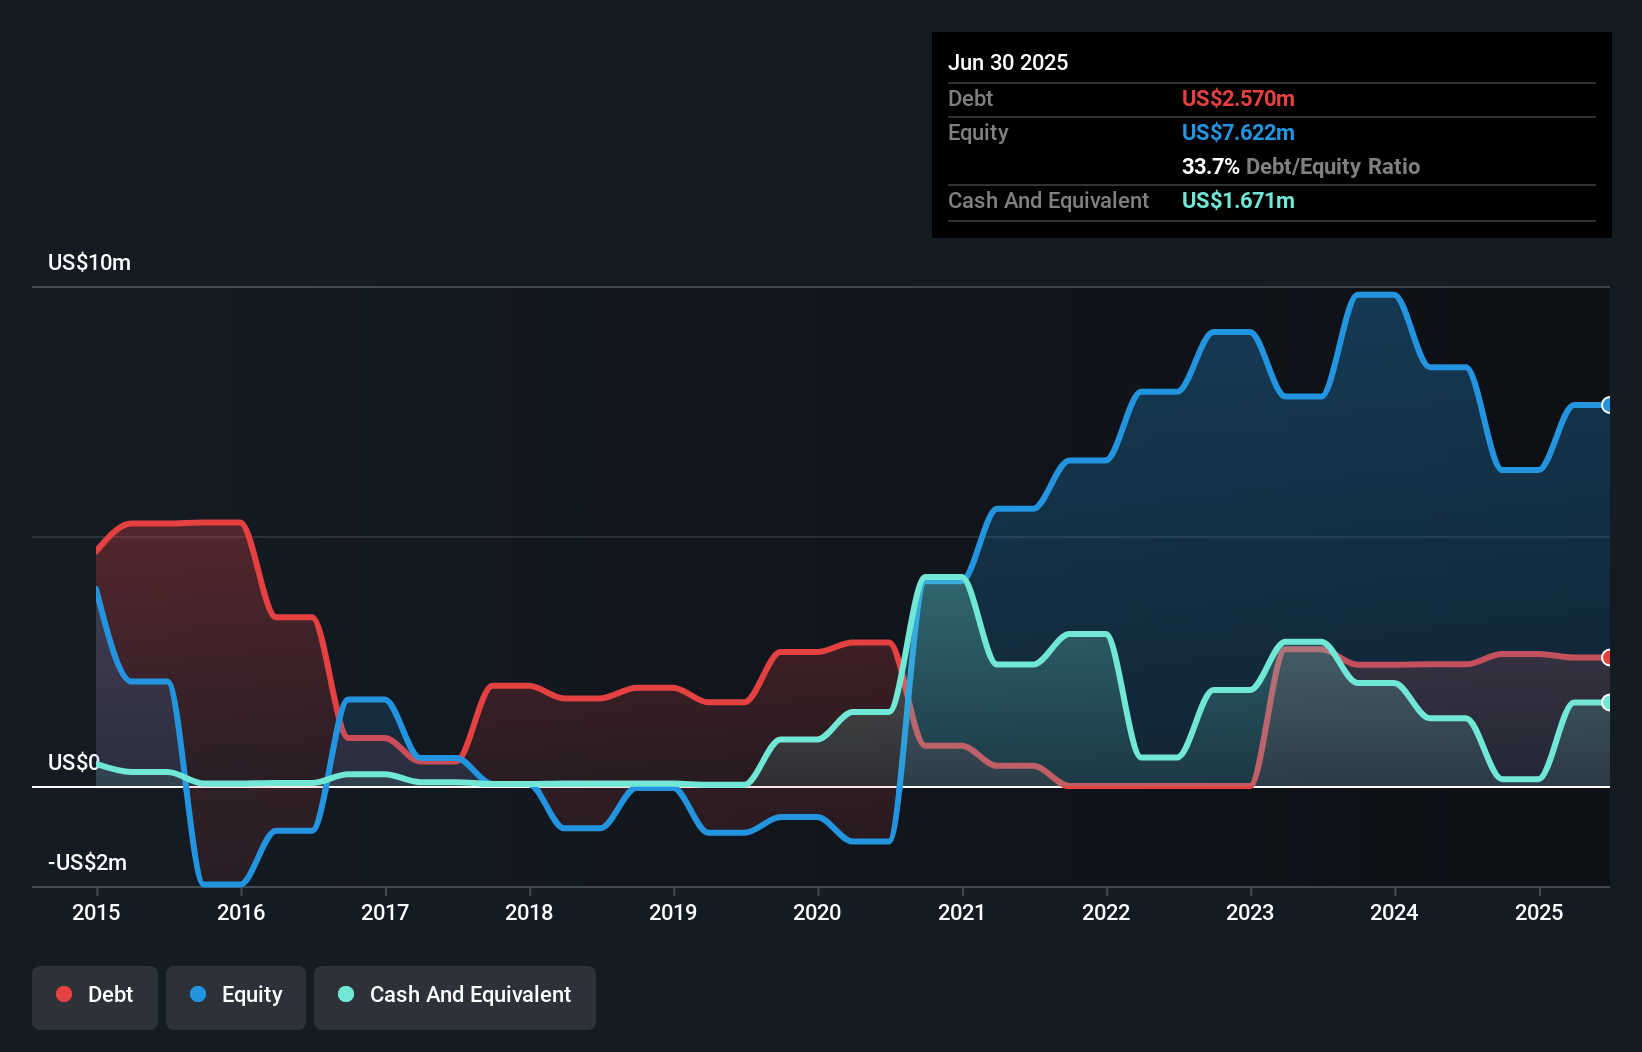Click the red Debt line endpoint marker
Image resolution: width=1642 pixels, height=1052 pixels.
pyautogui.click(x=1607, y=657)
